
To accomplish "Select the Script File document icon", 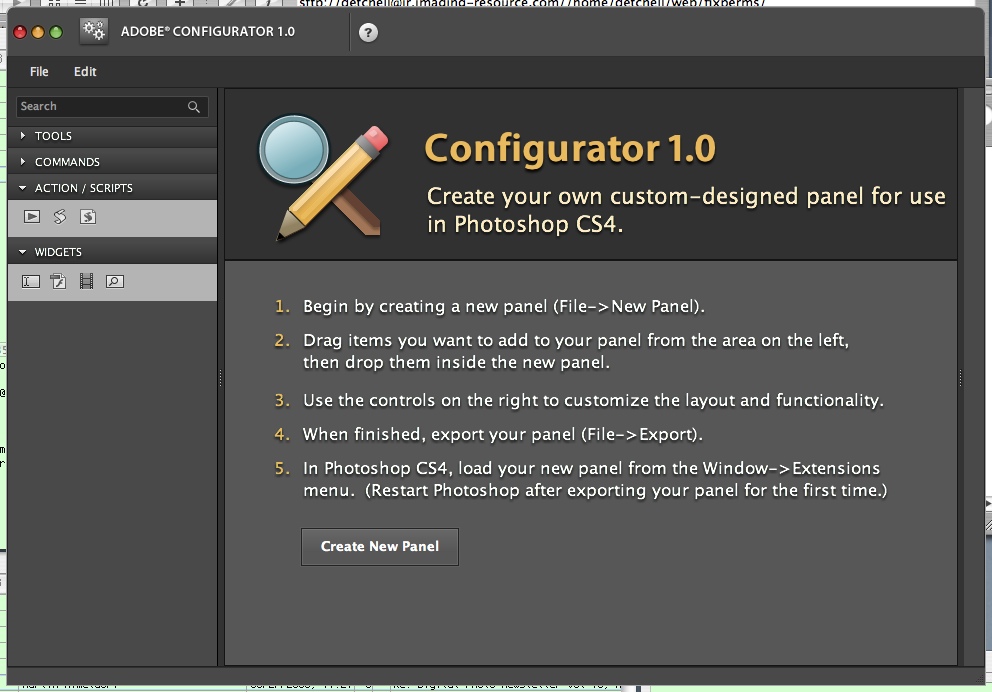I will (88, 217).
